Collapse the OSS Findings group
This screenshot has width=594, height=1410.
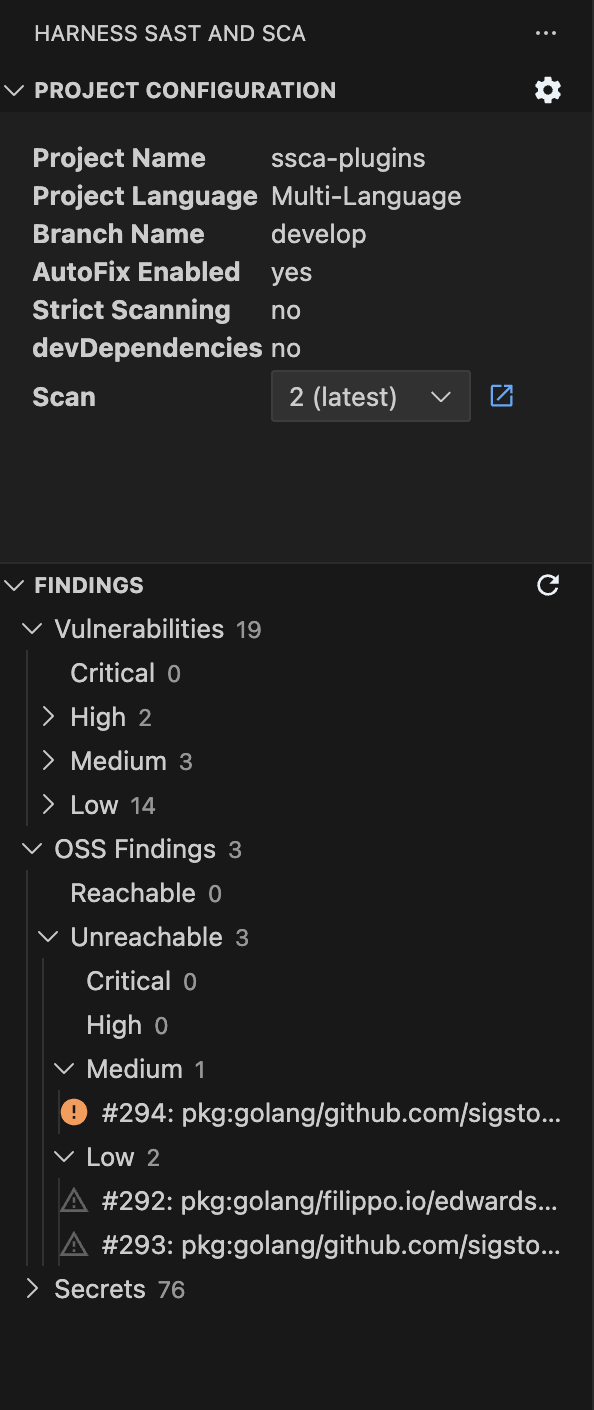point(31,848)
